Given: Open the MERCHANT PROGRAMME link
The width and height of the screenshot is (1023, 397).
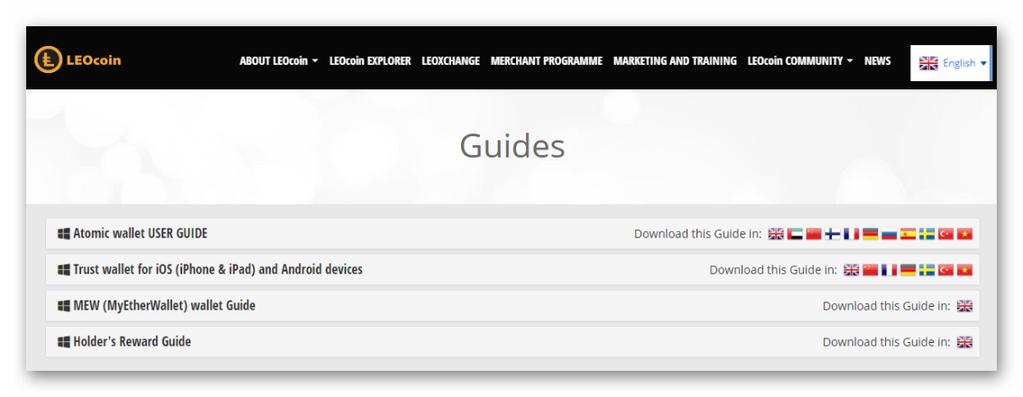Looking at the screenshot, I should point(546,61).
